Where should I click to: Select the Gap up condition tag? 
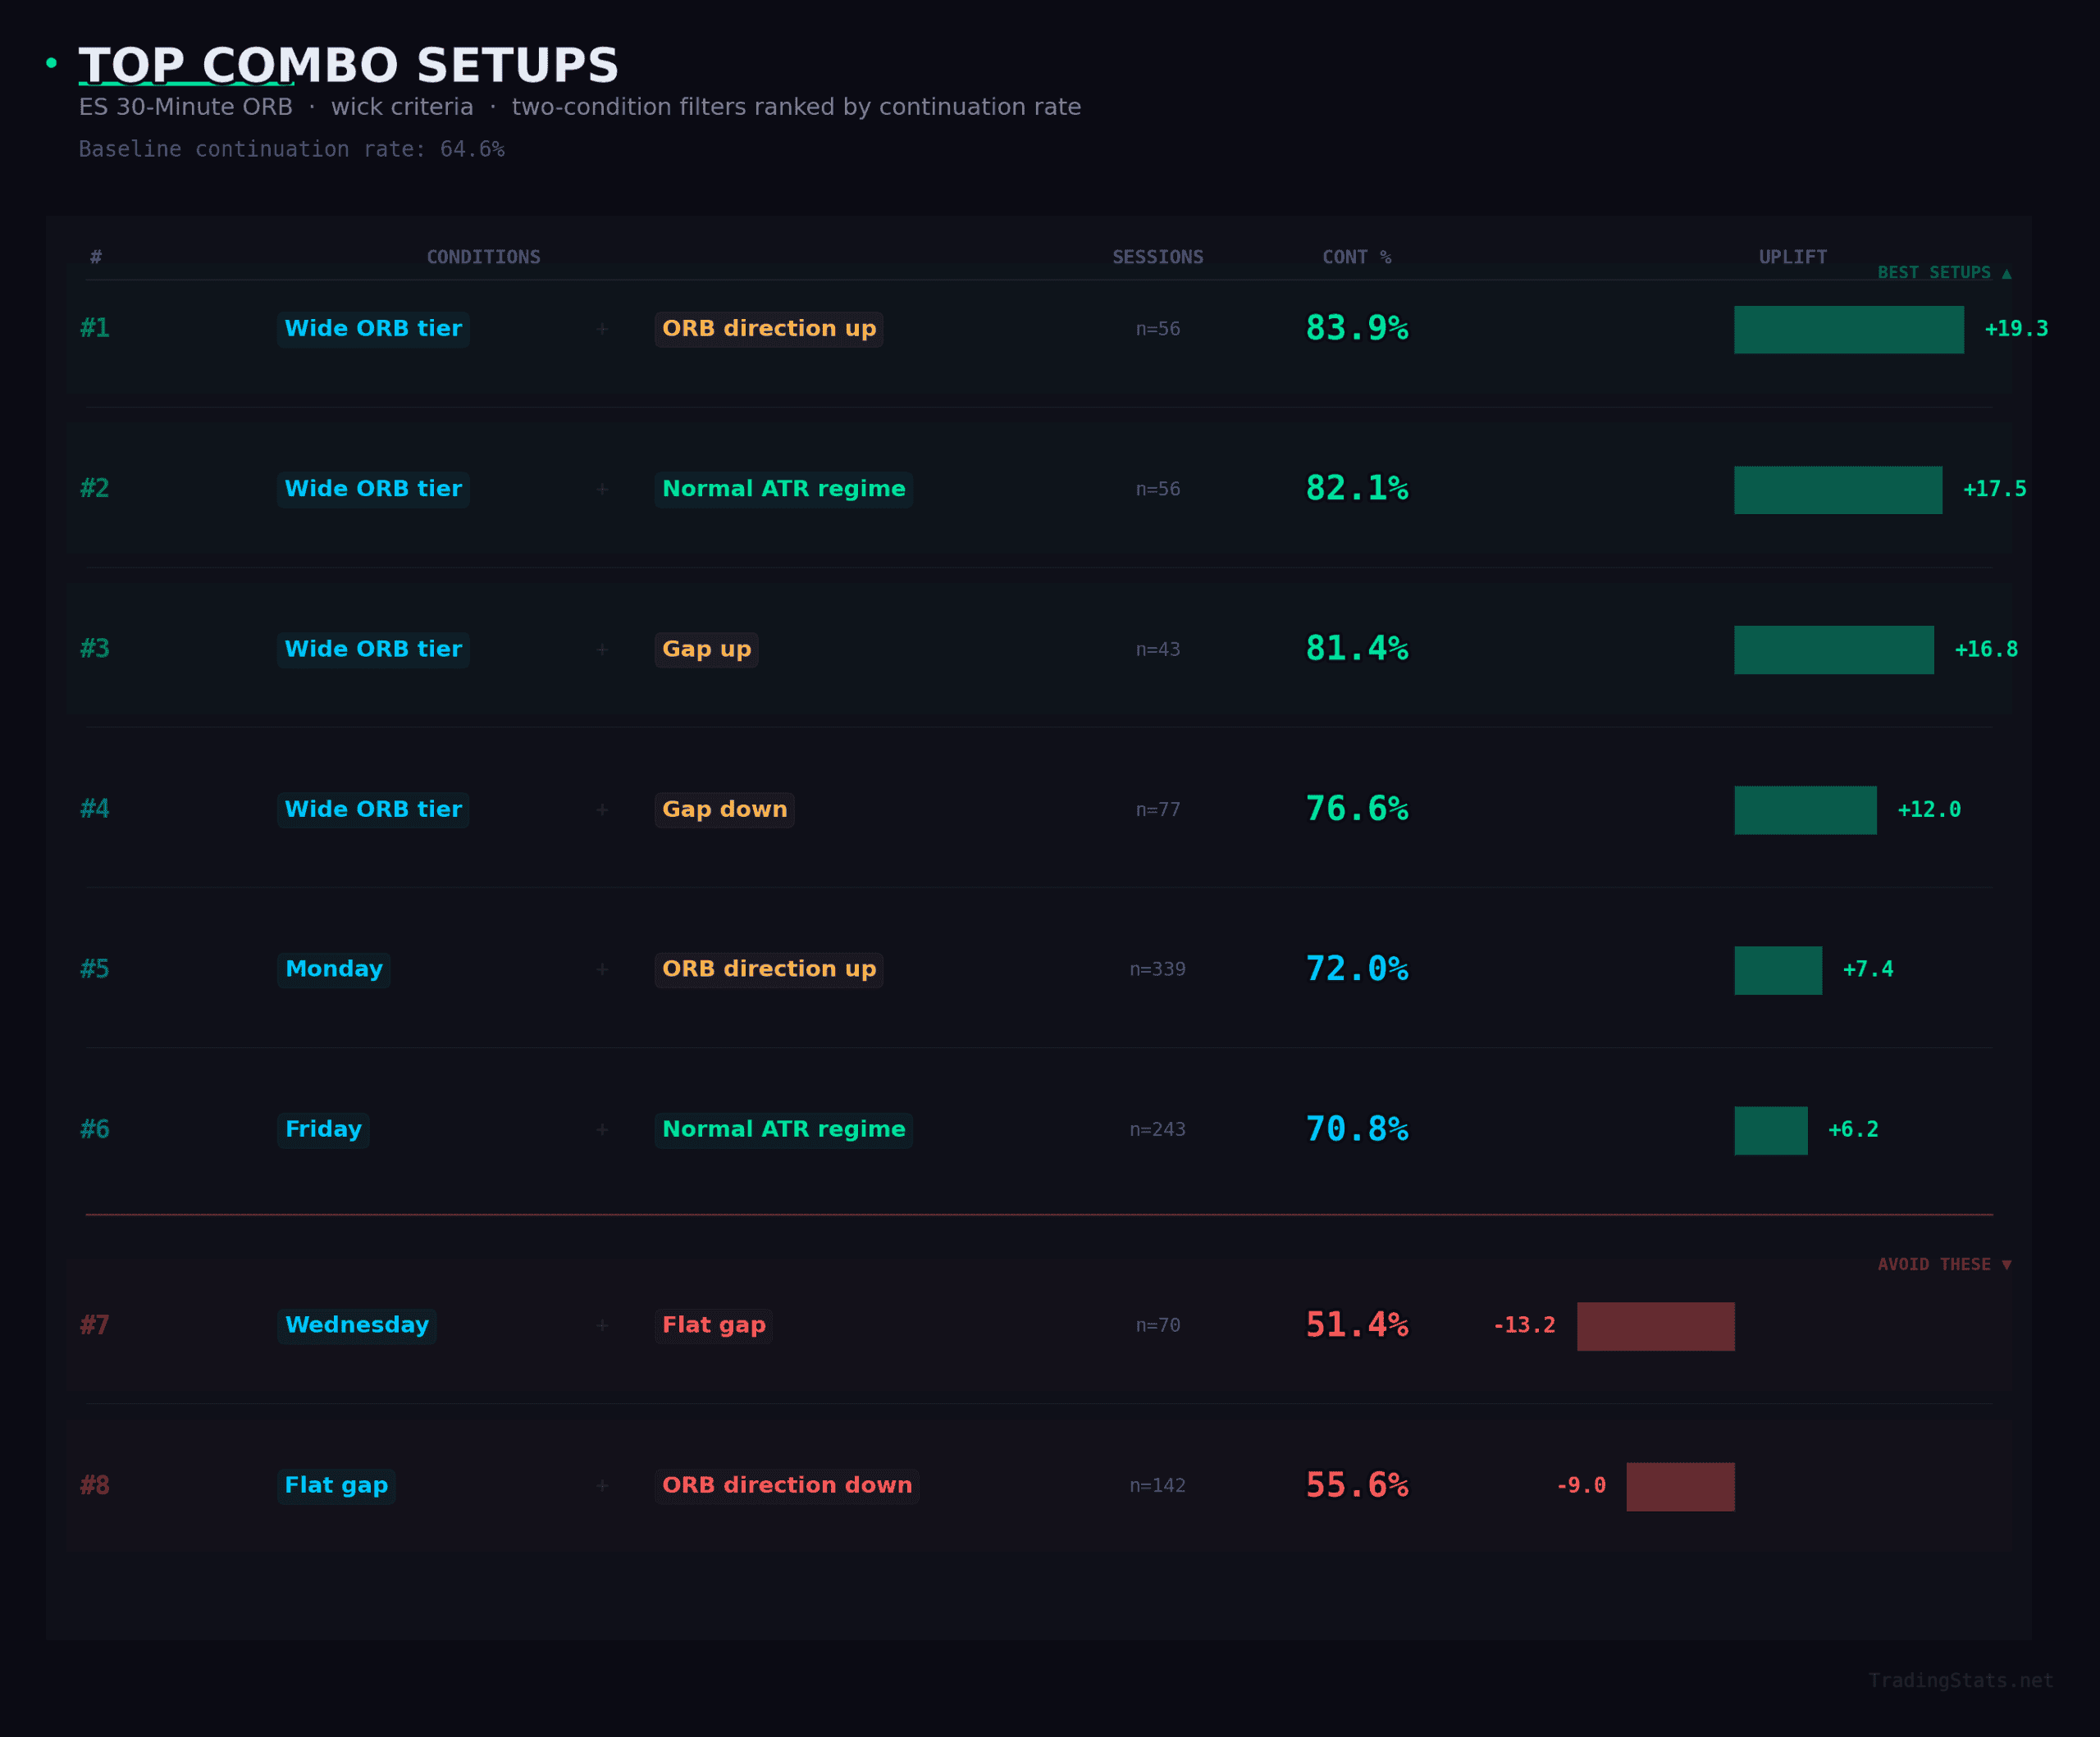coord(706,650)
